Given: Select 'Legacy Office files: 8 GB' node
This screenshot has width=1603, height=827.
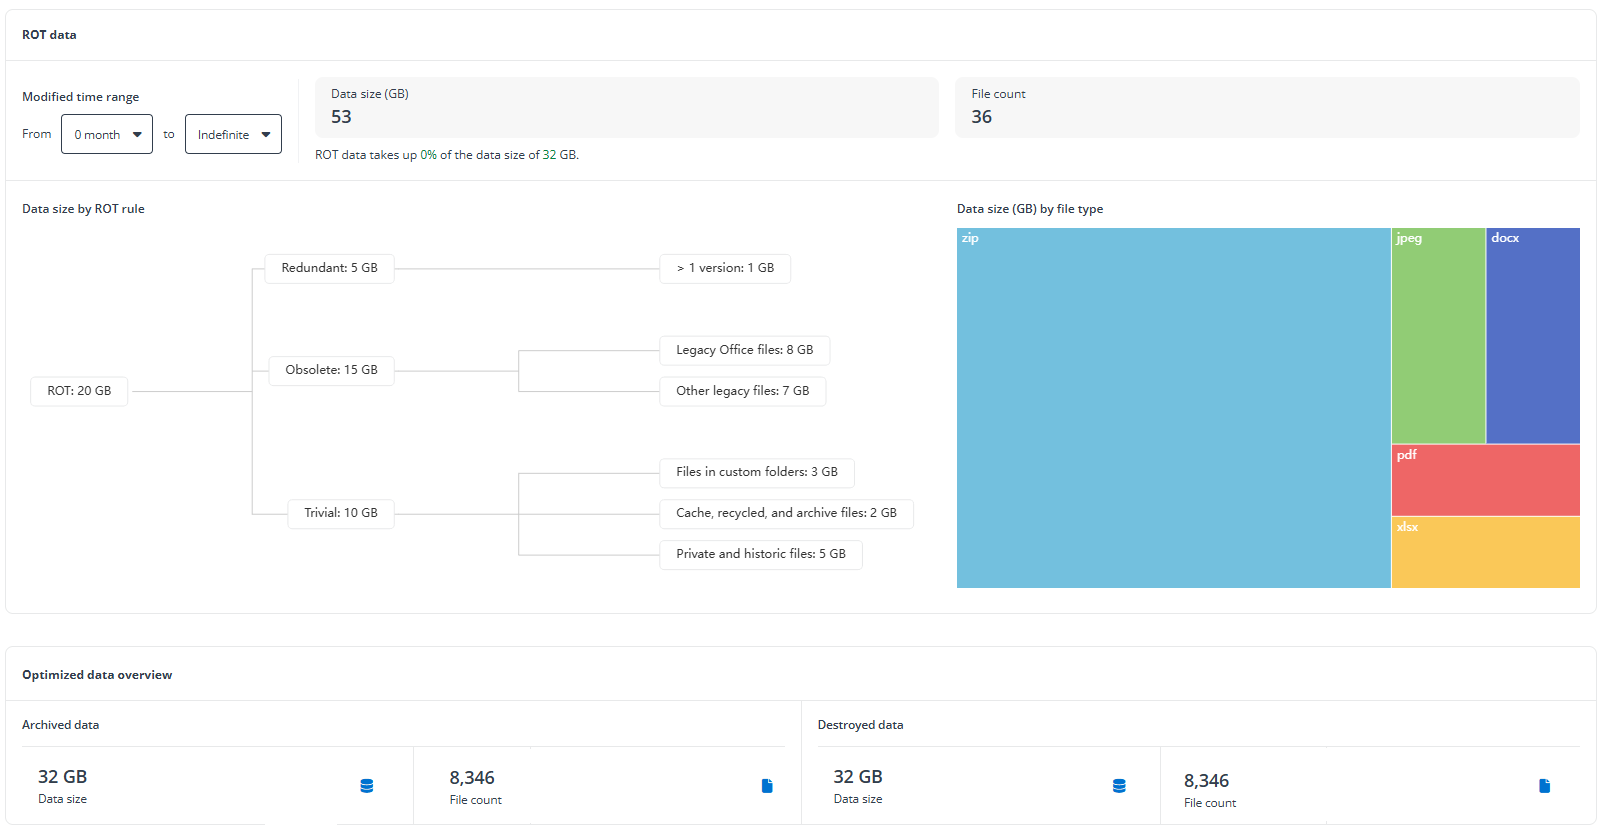Looking at the screenshot, I should 744,350.
